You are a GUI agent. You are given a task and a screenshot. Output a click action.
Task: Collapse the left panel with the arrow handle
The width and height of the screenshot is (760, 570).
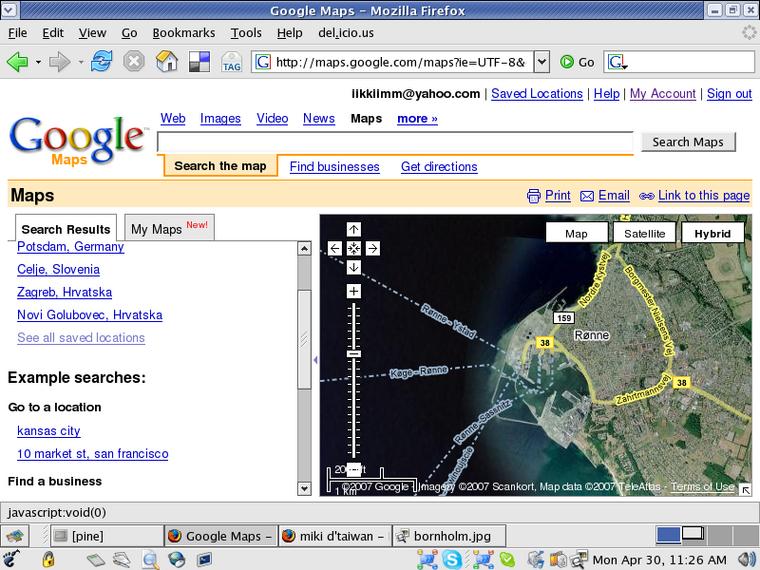[315, 359]
